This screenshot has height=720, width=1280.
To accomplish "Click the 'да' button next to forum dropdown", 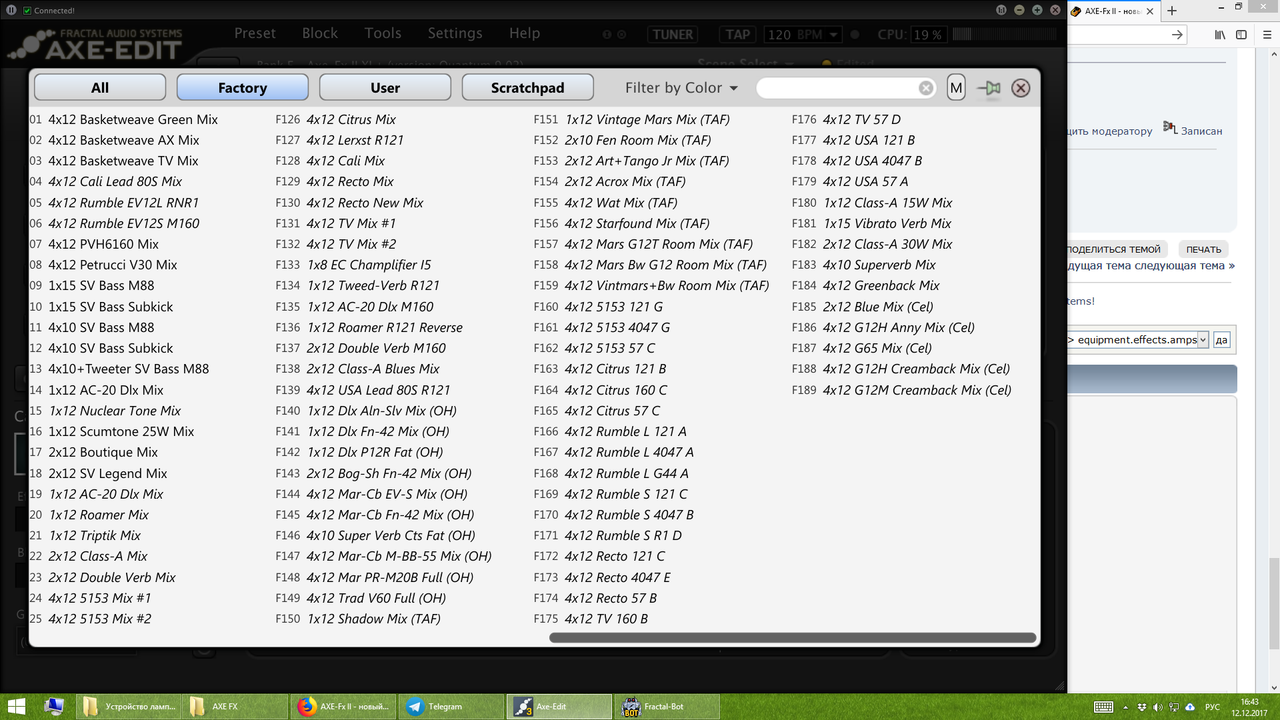I will [x=1222, y=340].
